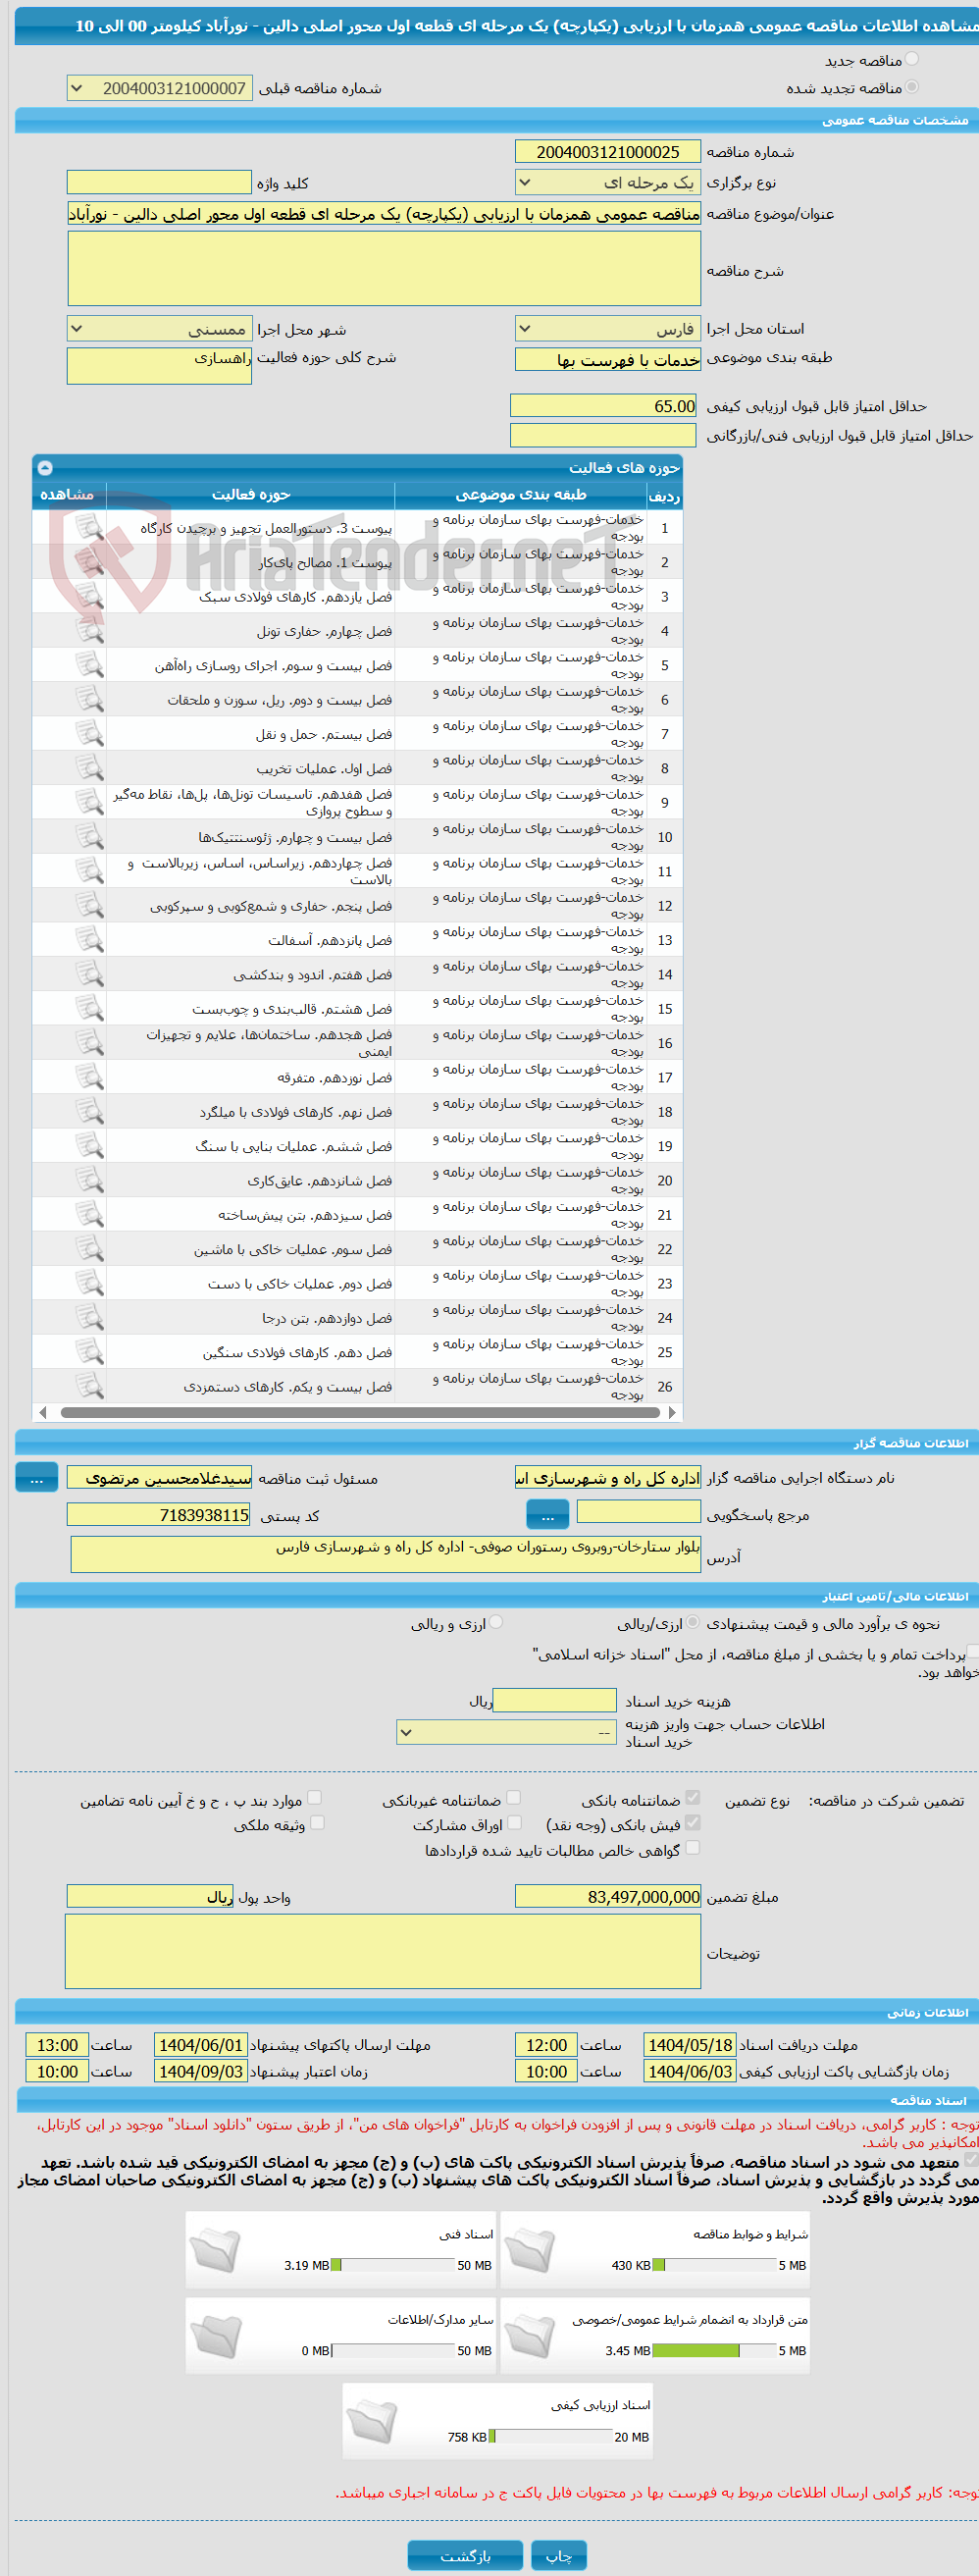Click ردیف column header
Image resolution: width=979 pixels, height=2576 pixels.
point(664,494)
